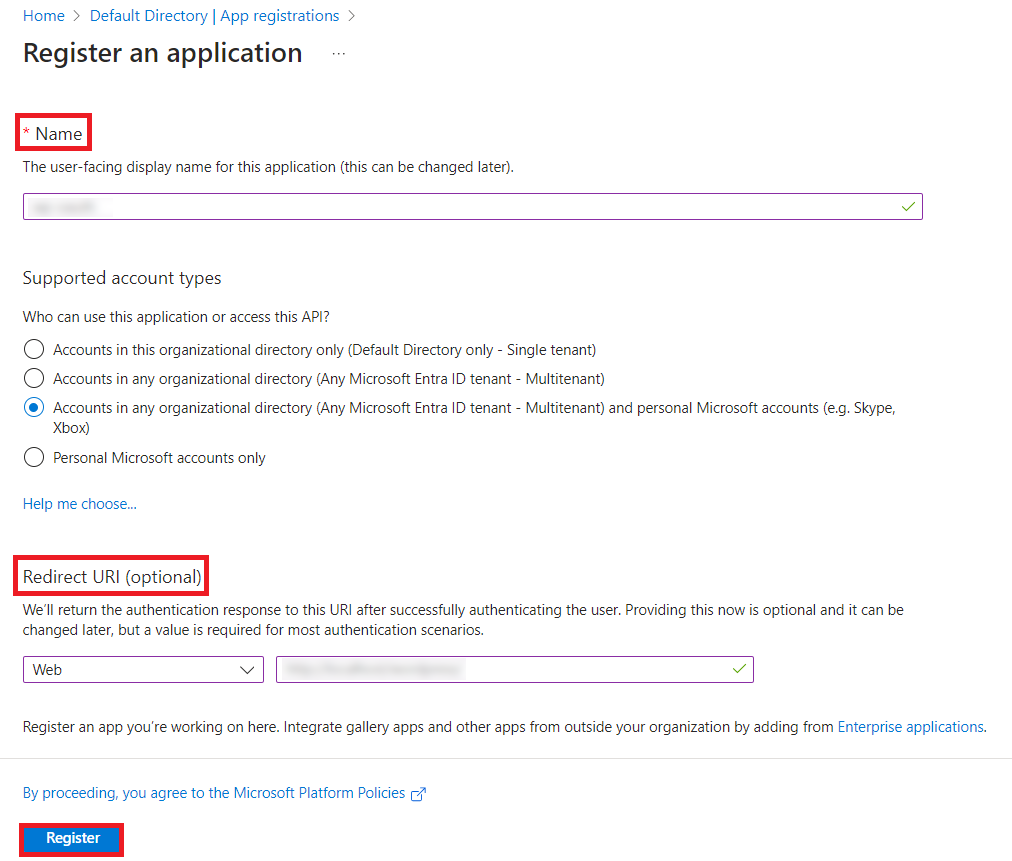This screenshot has width=1012, height=861.
Task: Navigate to Home via breadcrumb
Action: click(44, 15)
